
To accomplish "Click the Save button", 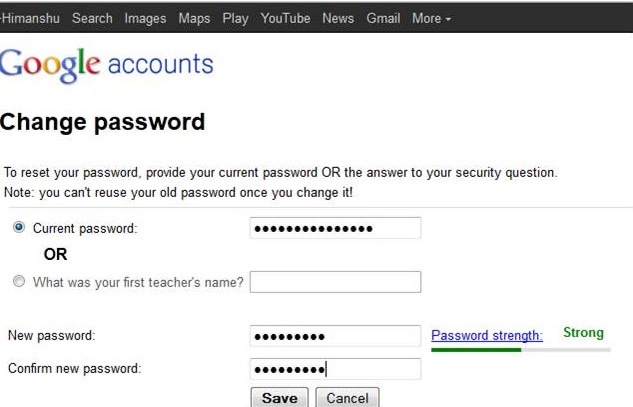I will click(279, 398).
